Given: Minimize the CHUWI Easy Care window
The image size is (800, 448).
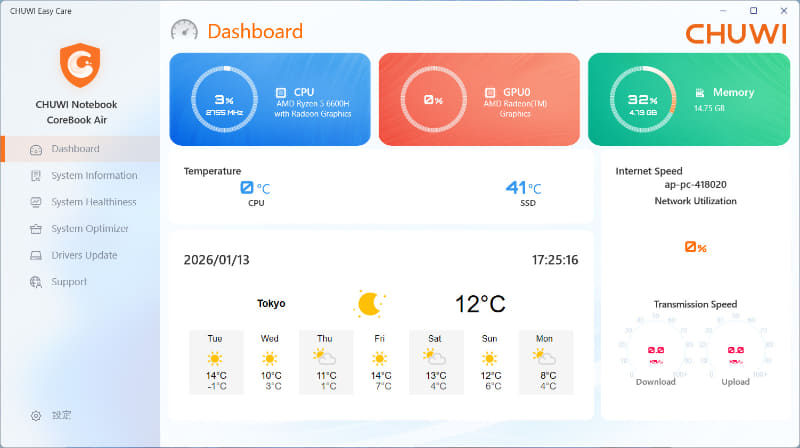Looking at the screenshot, I should tap(723, 11).
